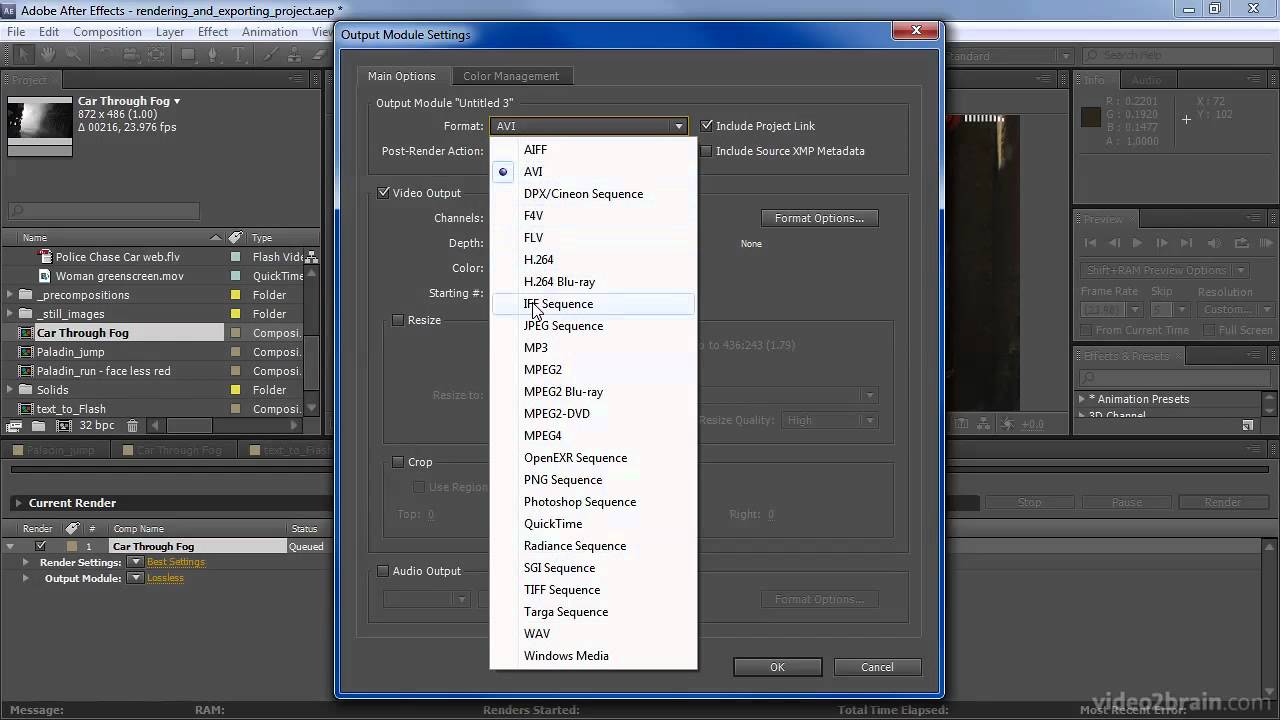This screenshot has width=1280, height=720.
Task: Select the Brush tool
Action: coord(271,55)
